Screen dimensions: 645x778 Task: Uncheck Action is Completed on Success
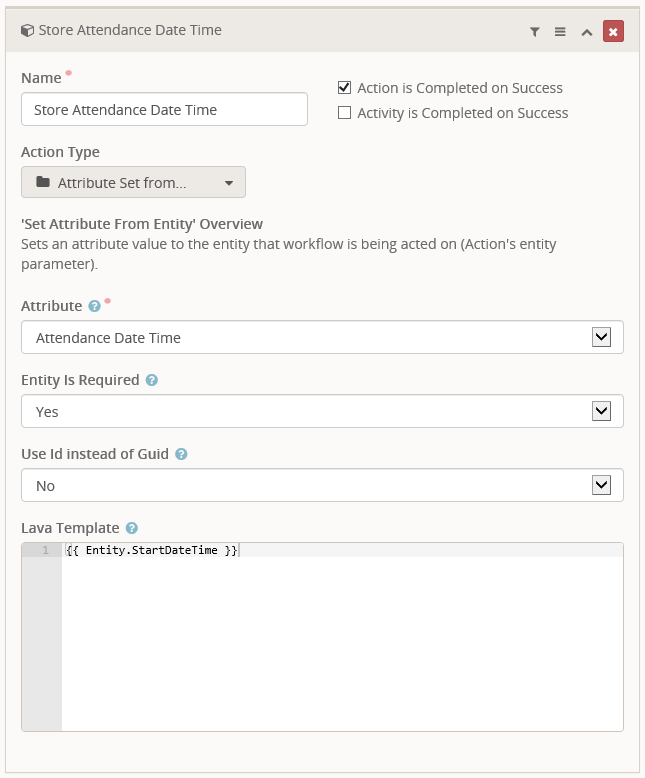[x=345, y=87]
